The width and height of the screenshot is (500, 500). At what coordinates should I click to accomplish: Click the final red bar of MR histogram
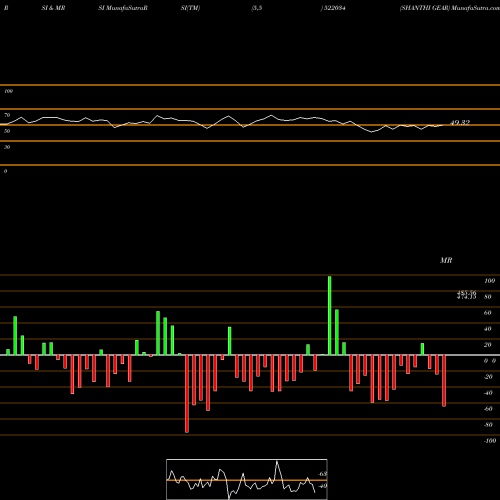[444, 381]
